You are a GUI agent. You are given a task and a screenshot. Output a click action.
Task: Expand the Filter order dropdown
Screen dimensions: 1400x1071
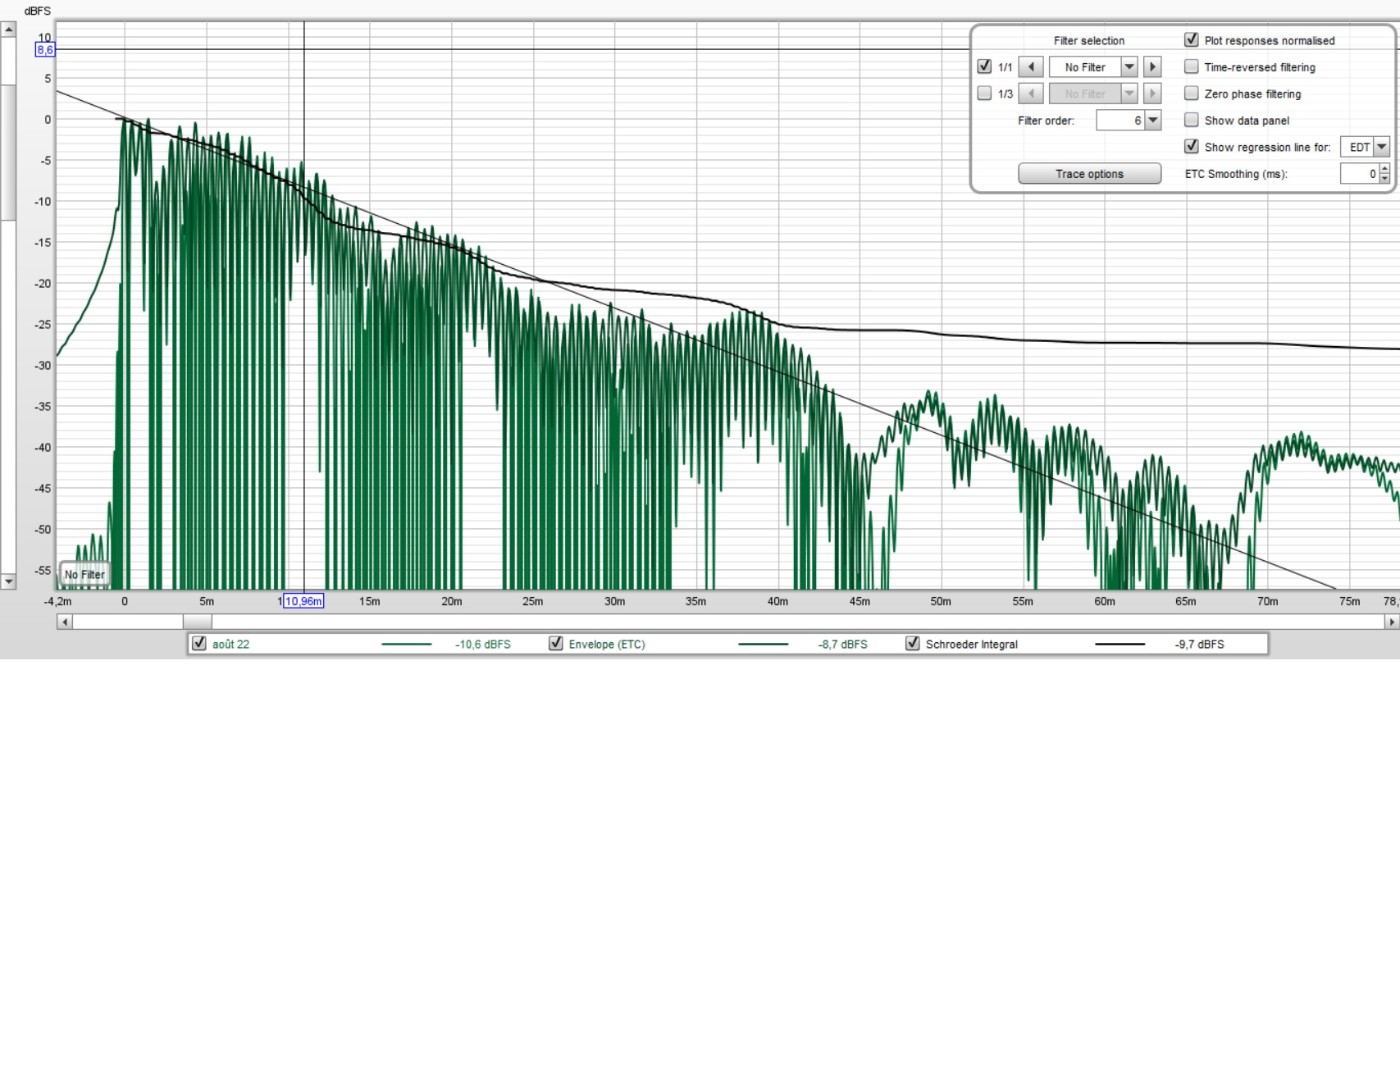1152,120
